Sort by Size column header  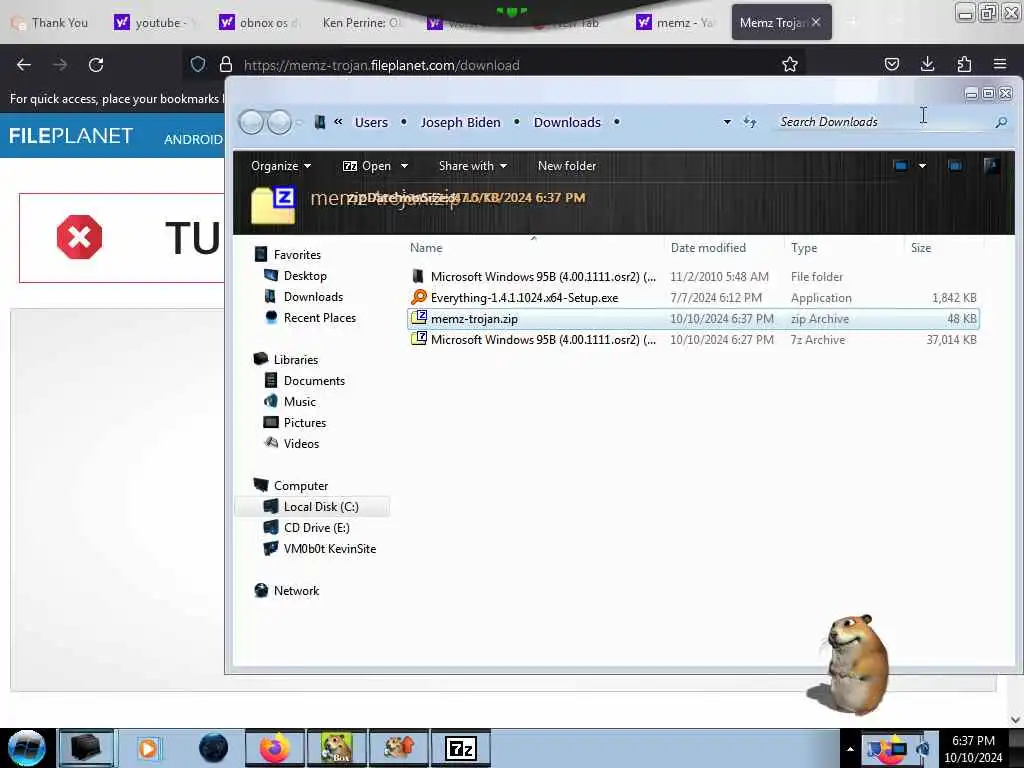(x=921, y=248)
